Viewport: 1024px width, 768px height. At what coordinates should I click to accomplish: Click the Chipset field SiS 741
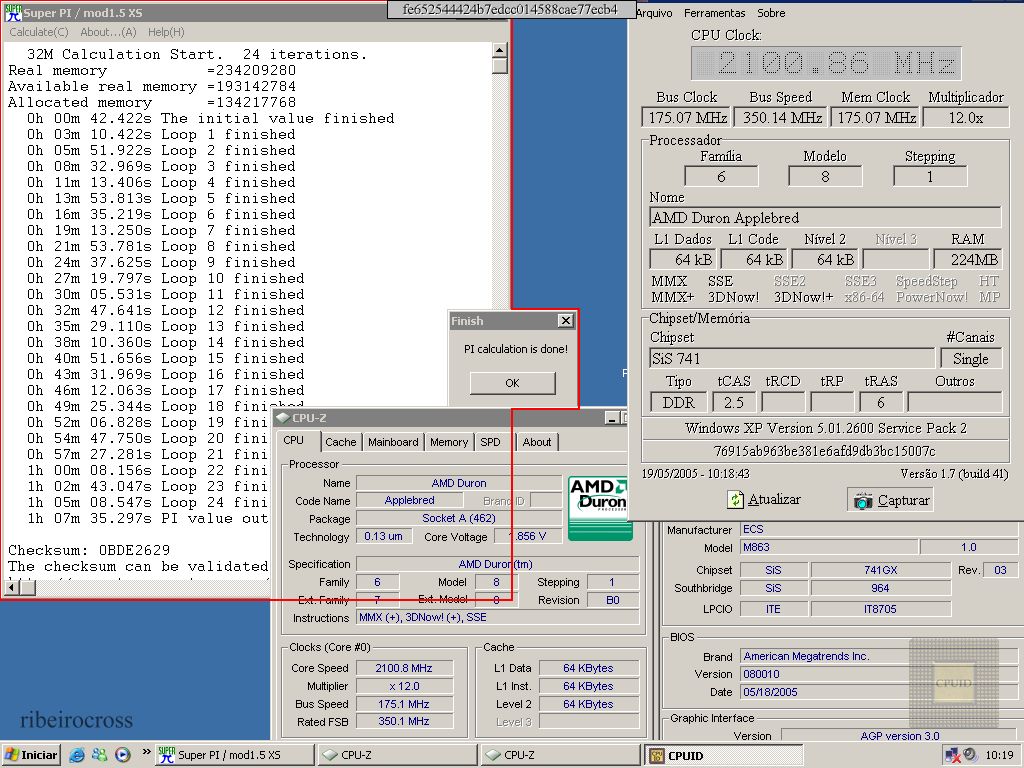pos(792,359)
